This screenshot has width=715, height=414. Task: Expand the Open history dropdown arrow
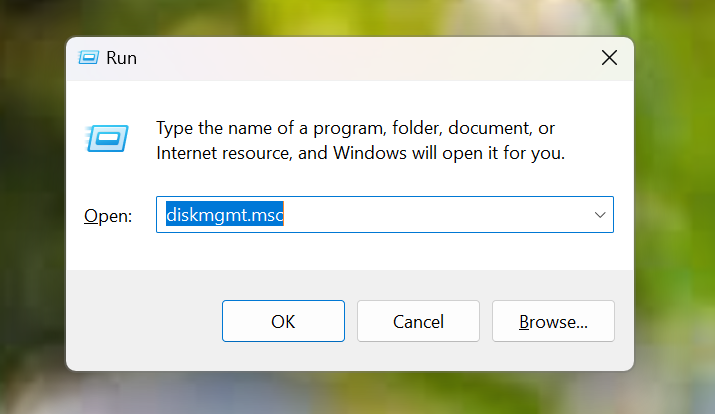[600, 215]
